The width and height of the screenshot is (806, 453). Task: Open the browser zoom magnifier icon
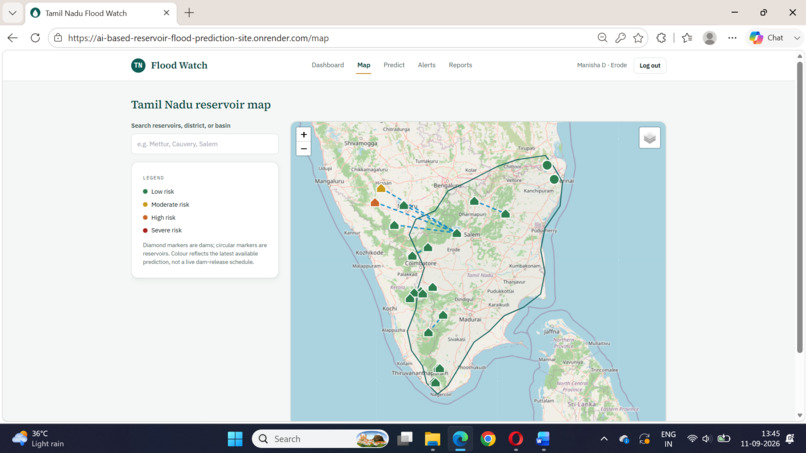click(602, 38)
